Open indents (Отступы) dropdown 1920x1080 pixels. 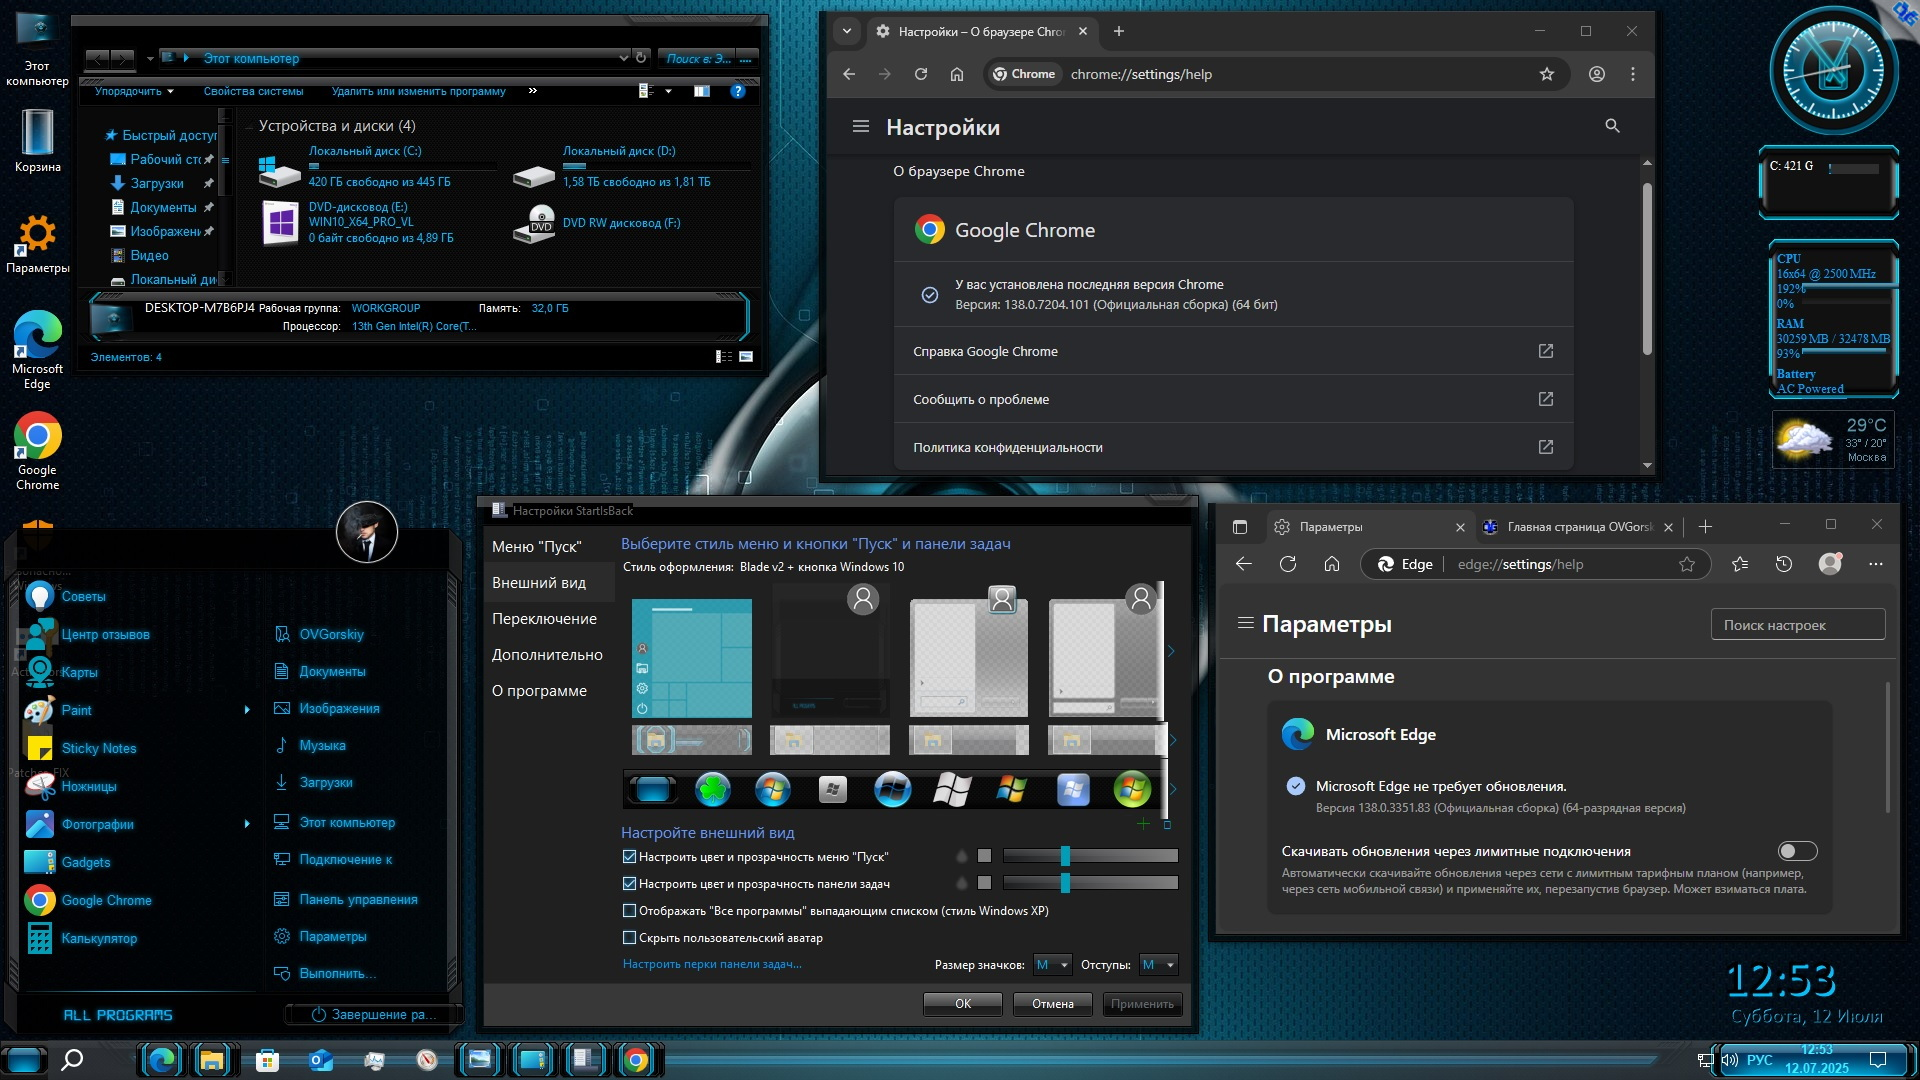point(1158,965)
